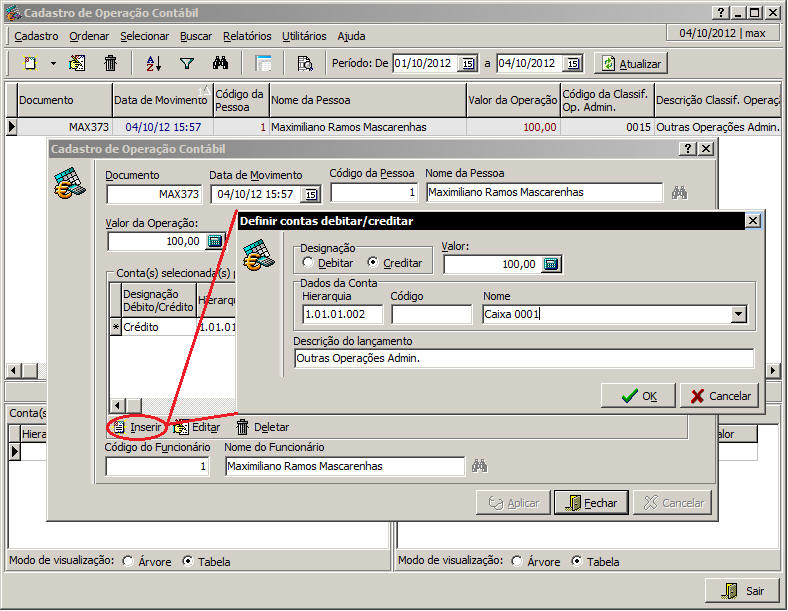Select the Debitar radio option

(308, 263)
